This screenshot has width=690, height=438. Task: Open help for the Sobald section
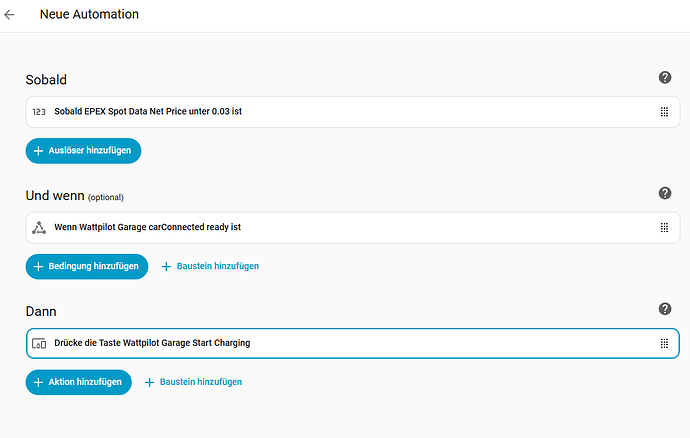pos(665,78)
